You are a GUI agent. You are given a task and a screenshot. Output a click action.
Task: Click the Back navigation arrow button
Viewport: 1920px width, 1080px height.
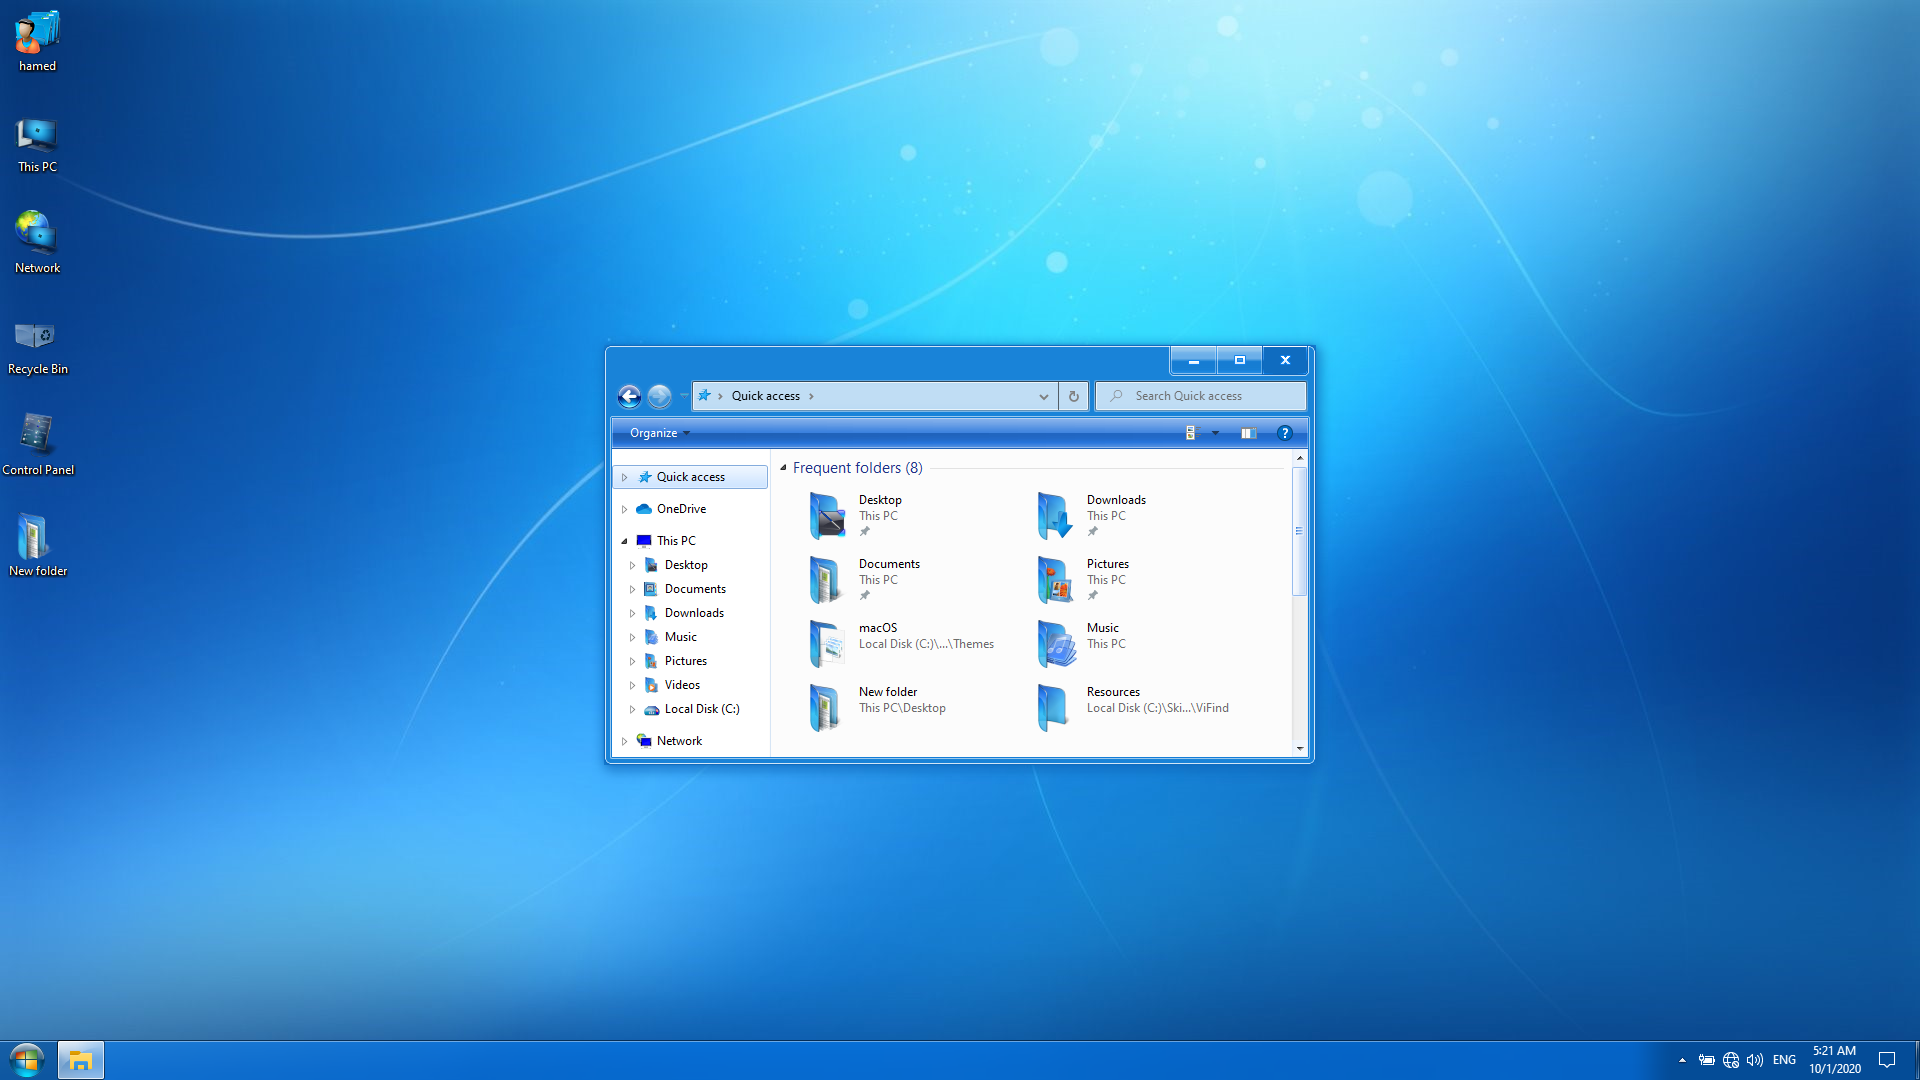629,397
